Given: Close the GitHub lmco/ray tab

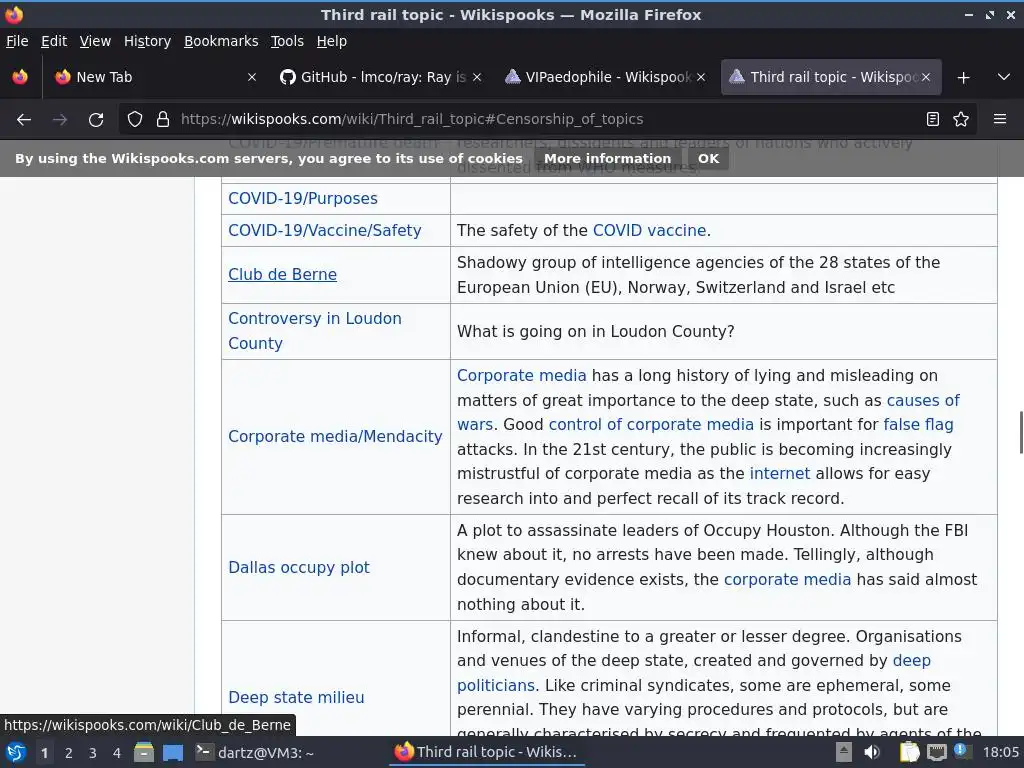Looking at the screenshot, I should coord(477,77).
